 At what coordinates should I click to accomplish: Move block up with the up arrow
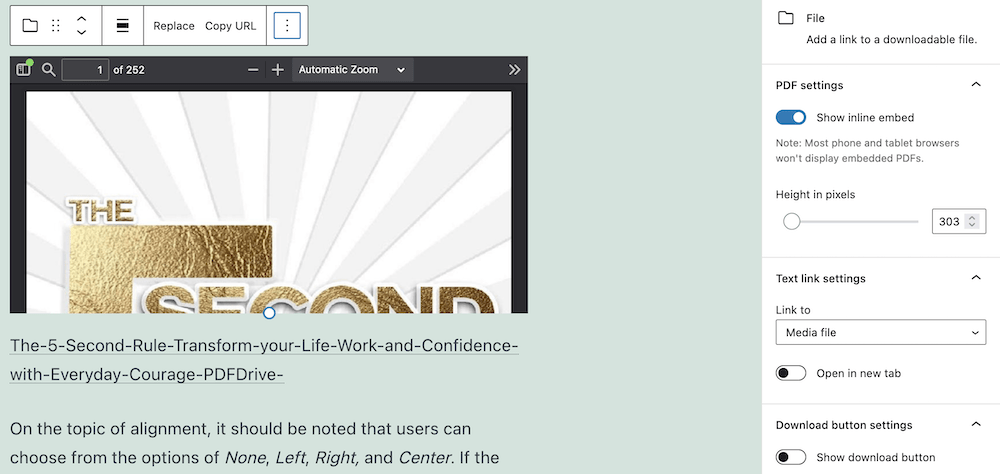(x=81, y=19)
